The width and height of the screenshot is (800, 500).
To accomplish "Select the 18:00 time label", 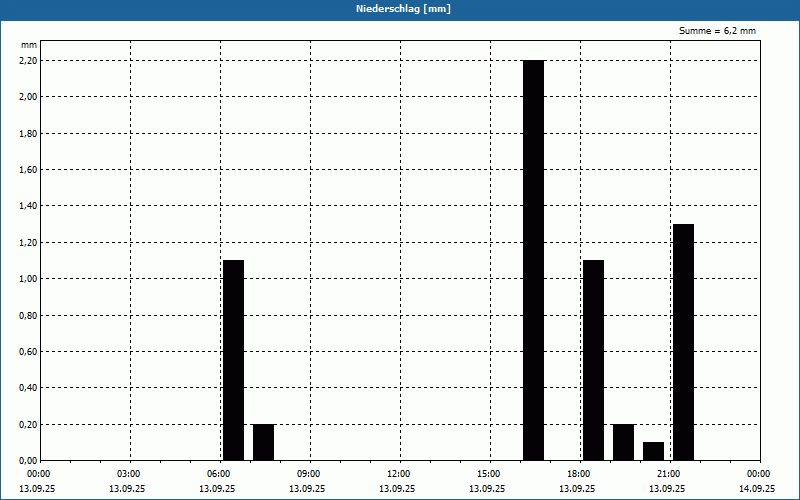I will pyautogui.click(x=578, y=474).
